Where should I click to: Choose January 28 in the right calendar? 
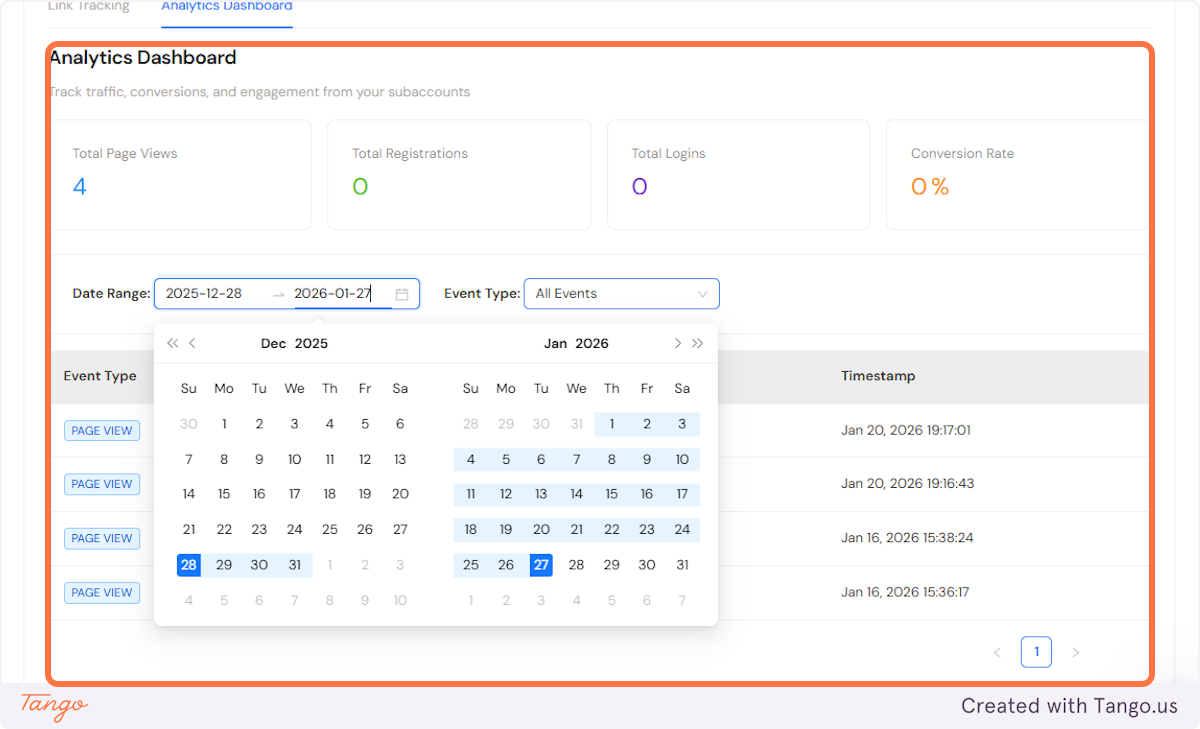tap(576, 565)
